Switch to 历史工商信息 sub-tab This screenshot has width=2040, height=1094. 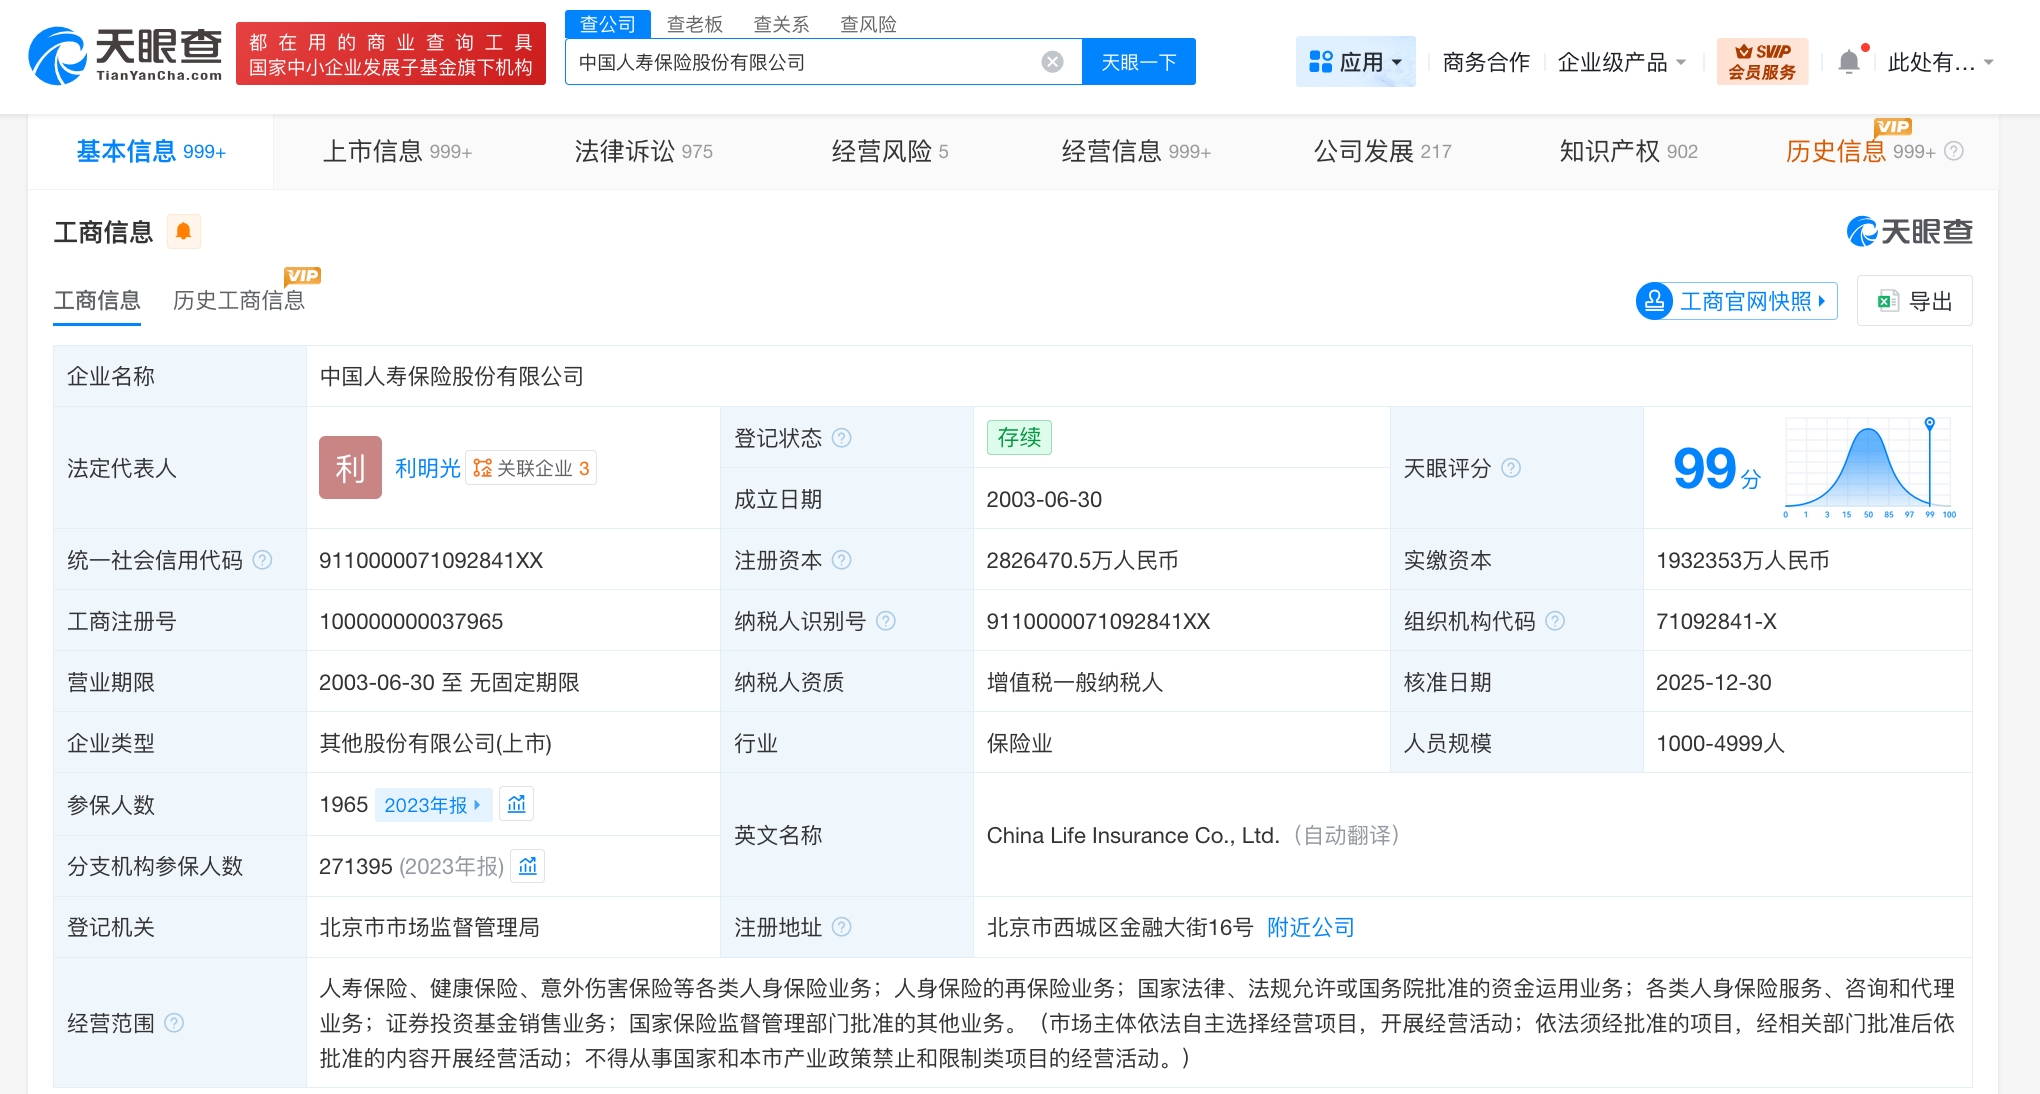pyautogui.click(x=238, y=300)
